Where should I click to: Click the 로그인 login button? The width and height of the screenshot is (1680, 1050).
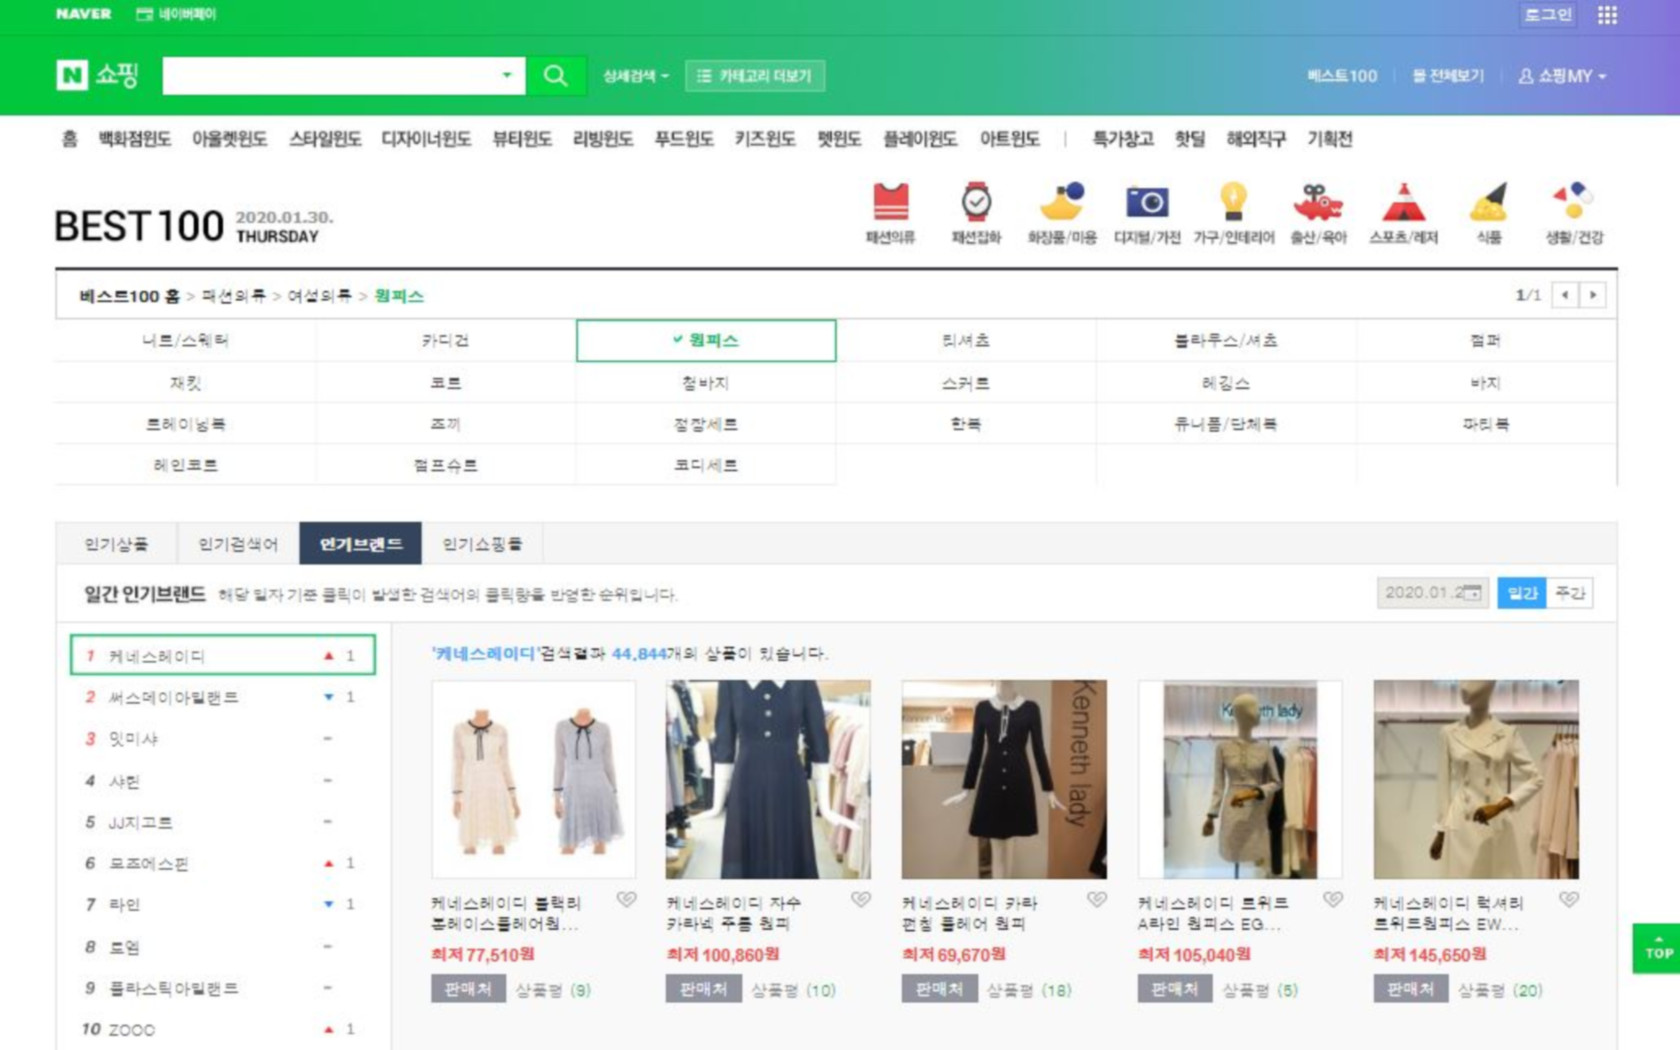[1548, 14]
